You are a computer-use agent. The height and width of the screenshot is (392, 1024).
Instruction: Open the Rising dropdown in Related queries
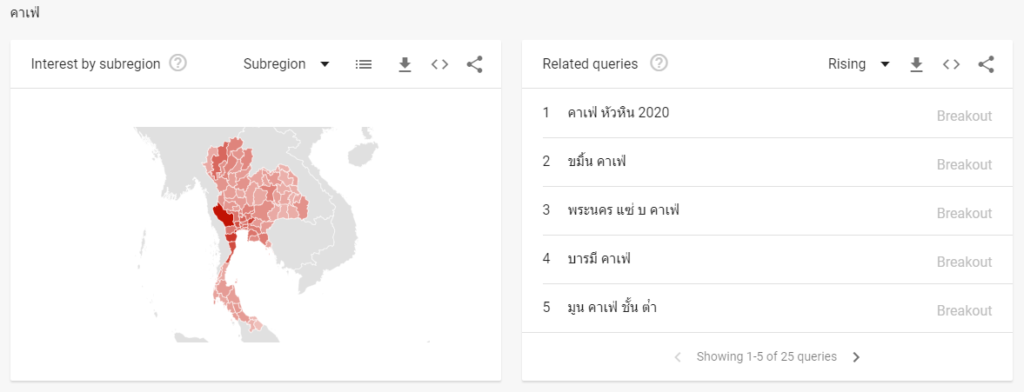pos(858,64)
